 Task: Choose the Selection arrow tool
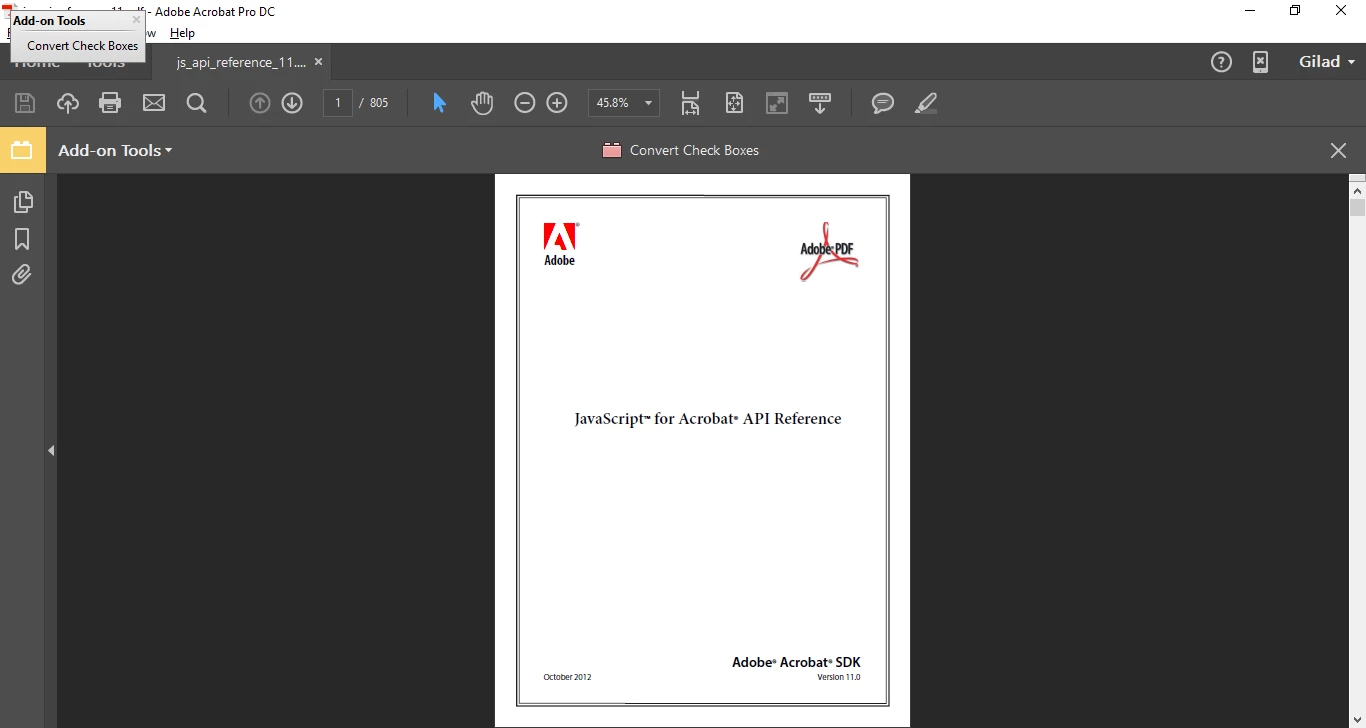(439, 103)
